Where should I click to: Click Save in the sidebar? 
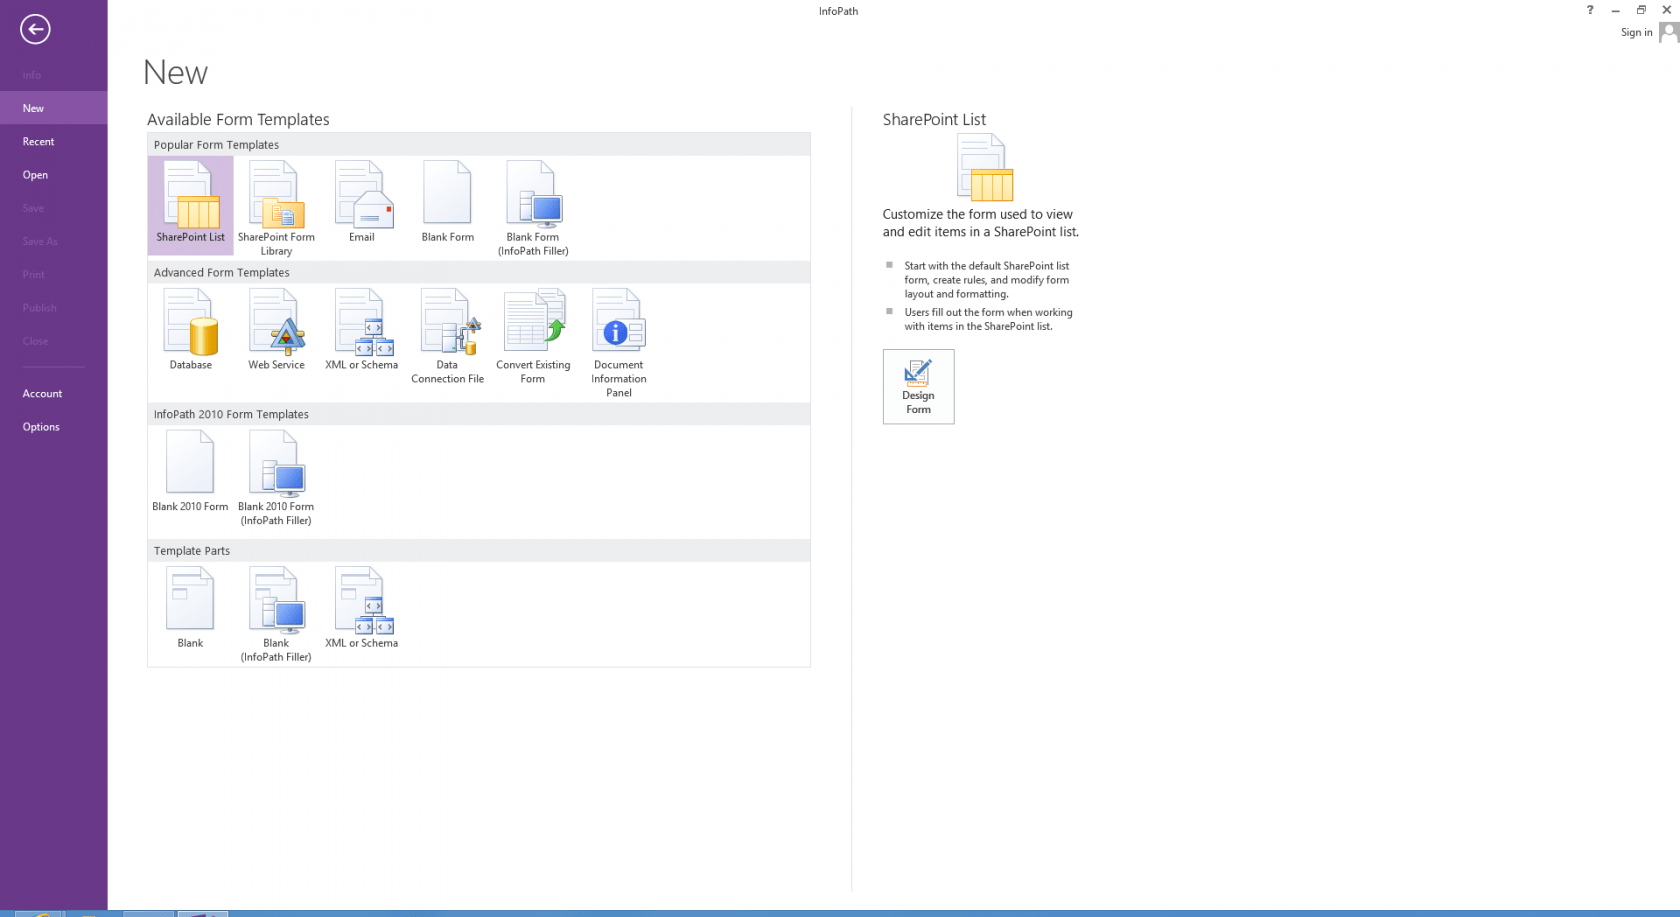point(53,208)
